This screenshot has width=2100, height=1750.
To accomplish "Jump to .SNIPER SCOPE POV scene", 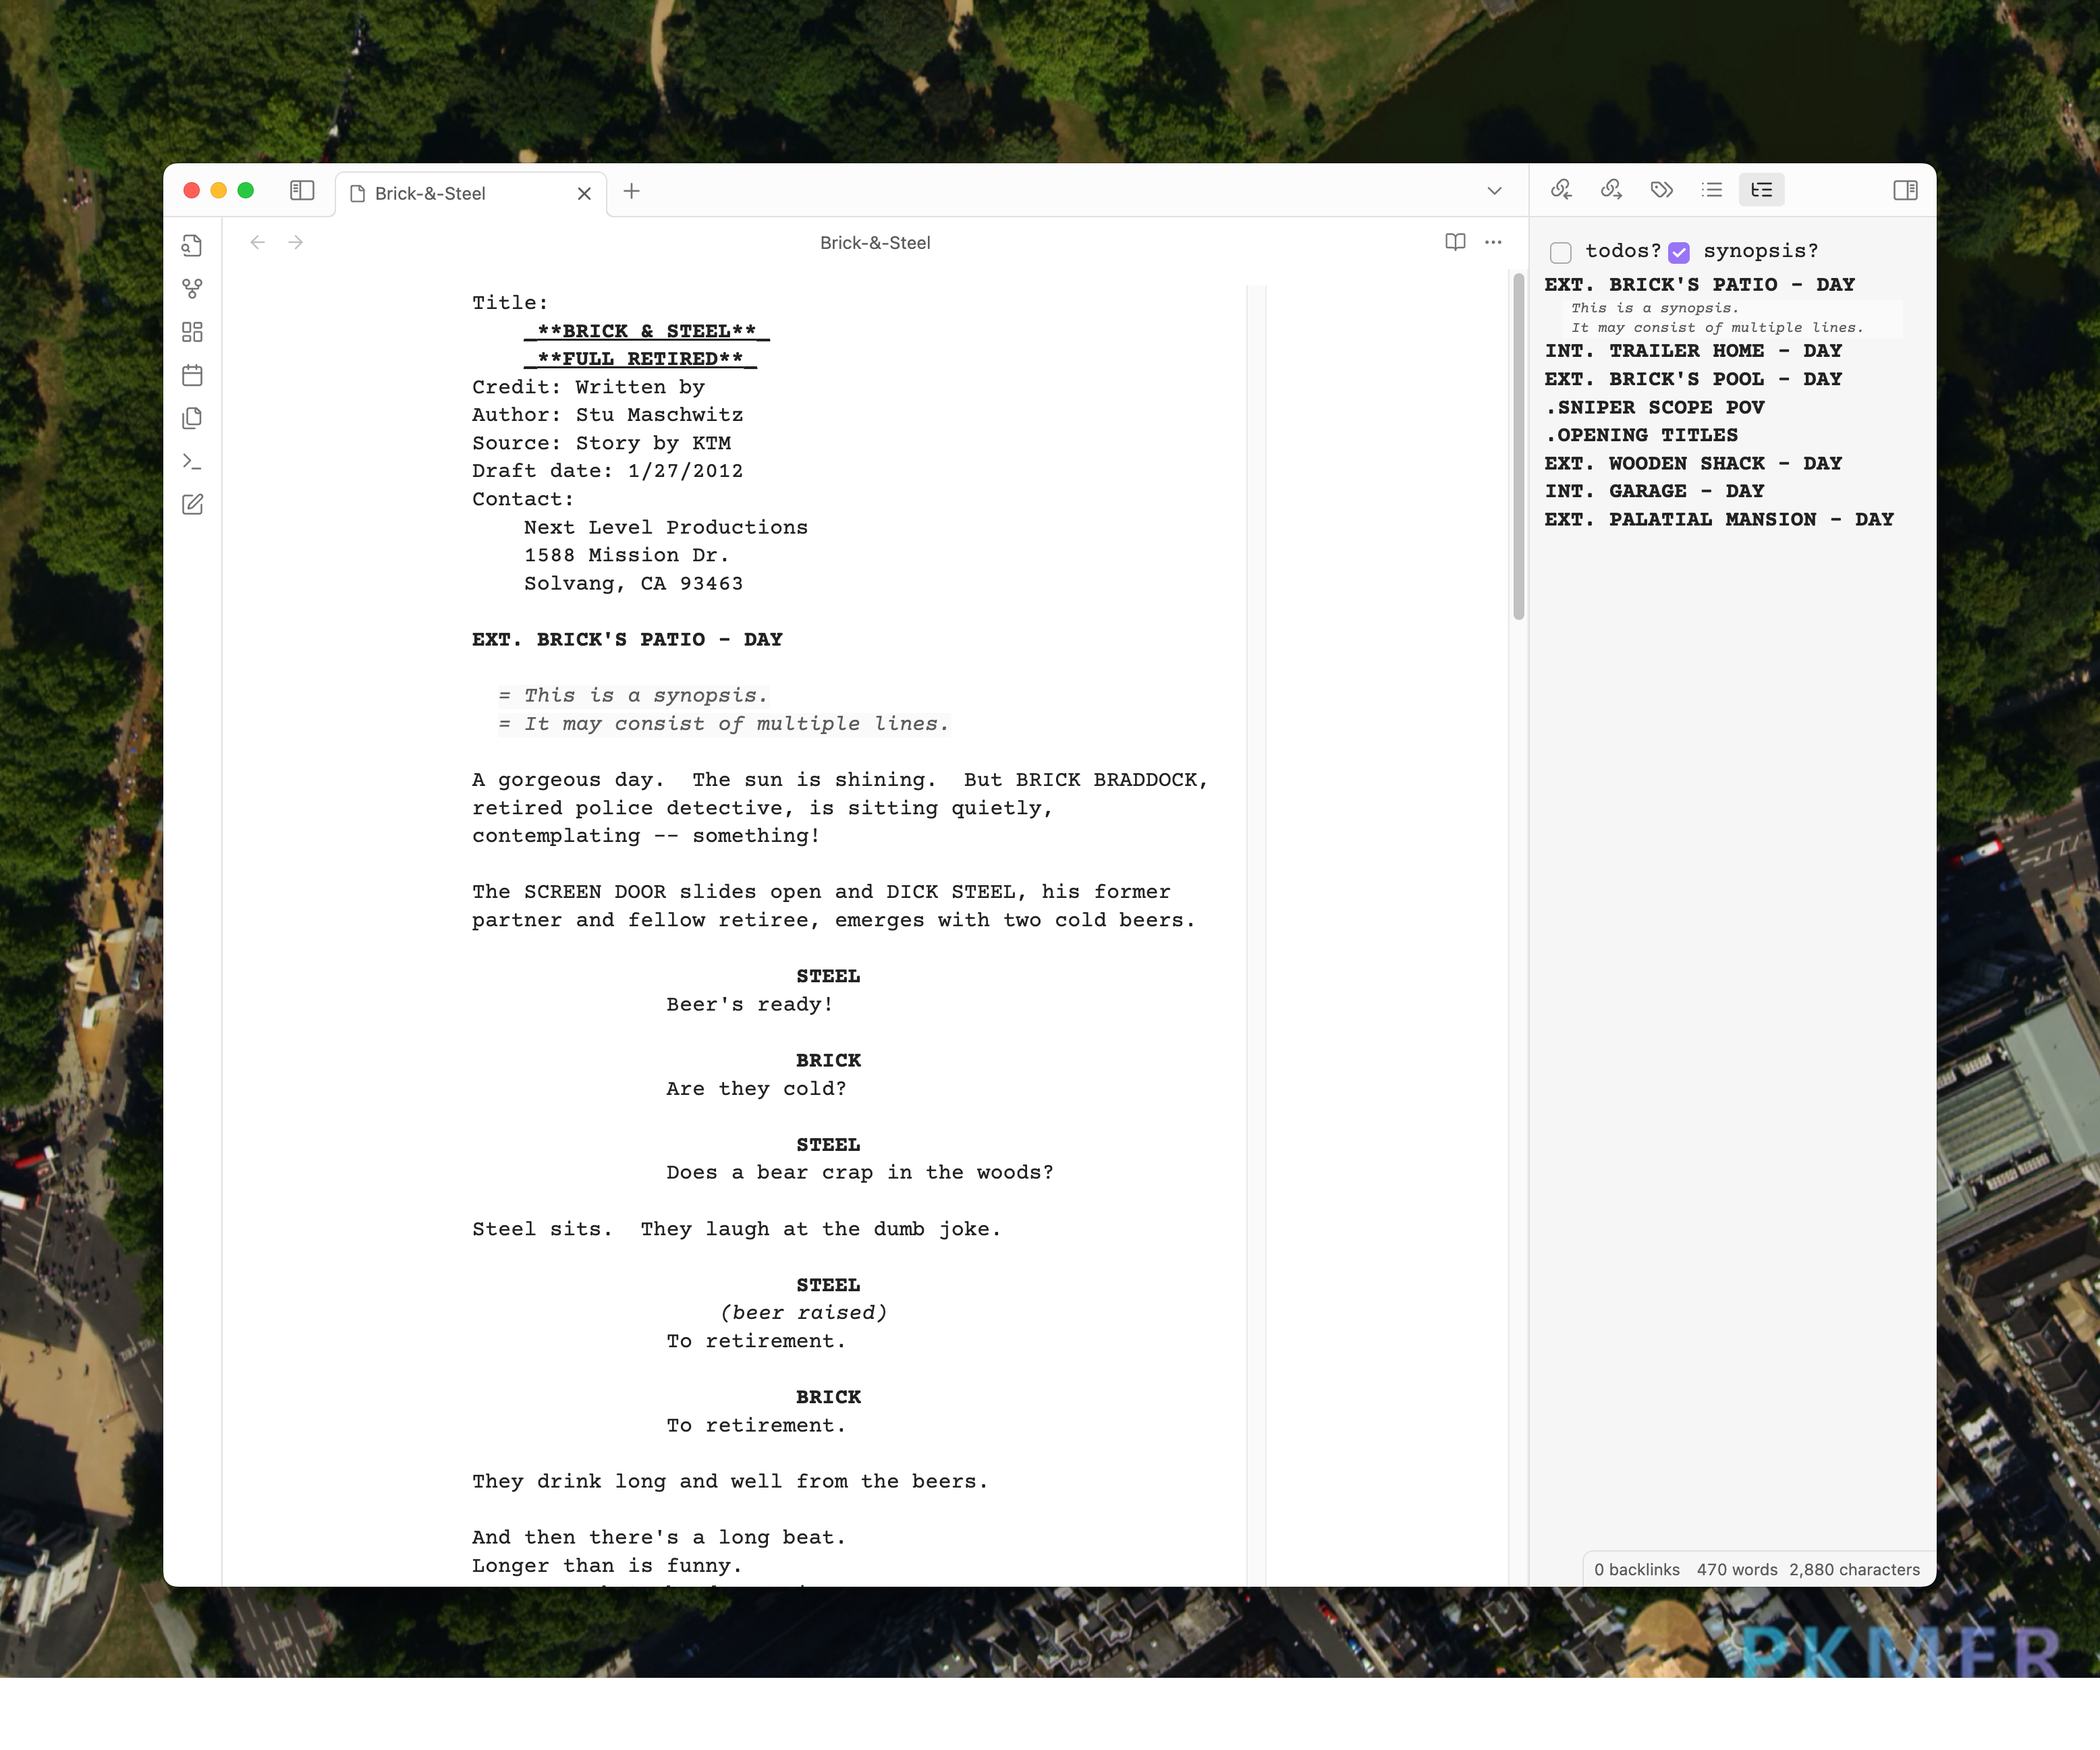I will click(1655, 407).
